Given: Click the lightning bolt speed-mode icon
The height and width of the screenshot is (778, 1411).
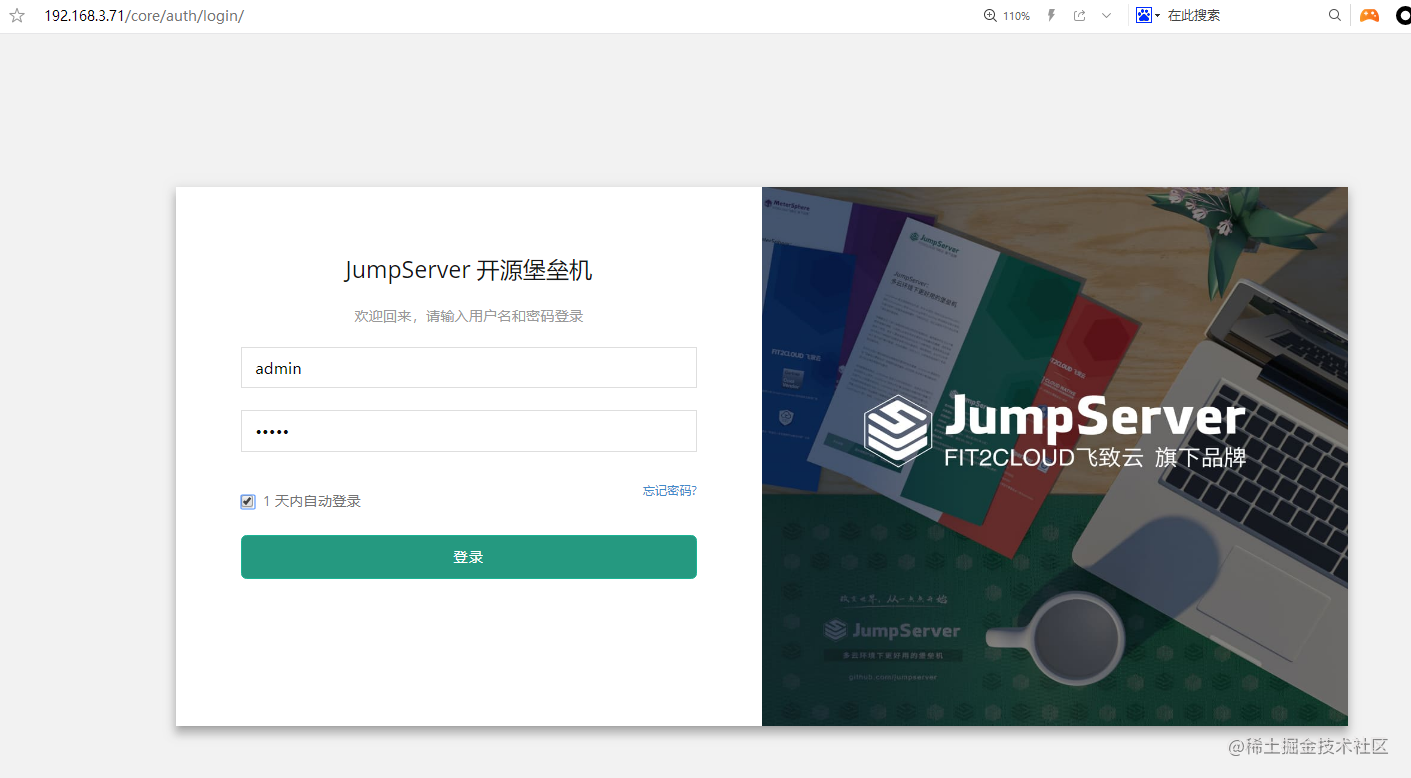Looking at the screenshot, I should 1051,16.
